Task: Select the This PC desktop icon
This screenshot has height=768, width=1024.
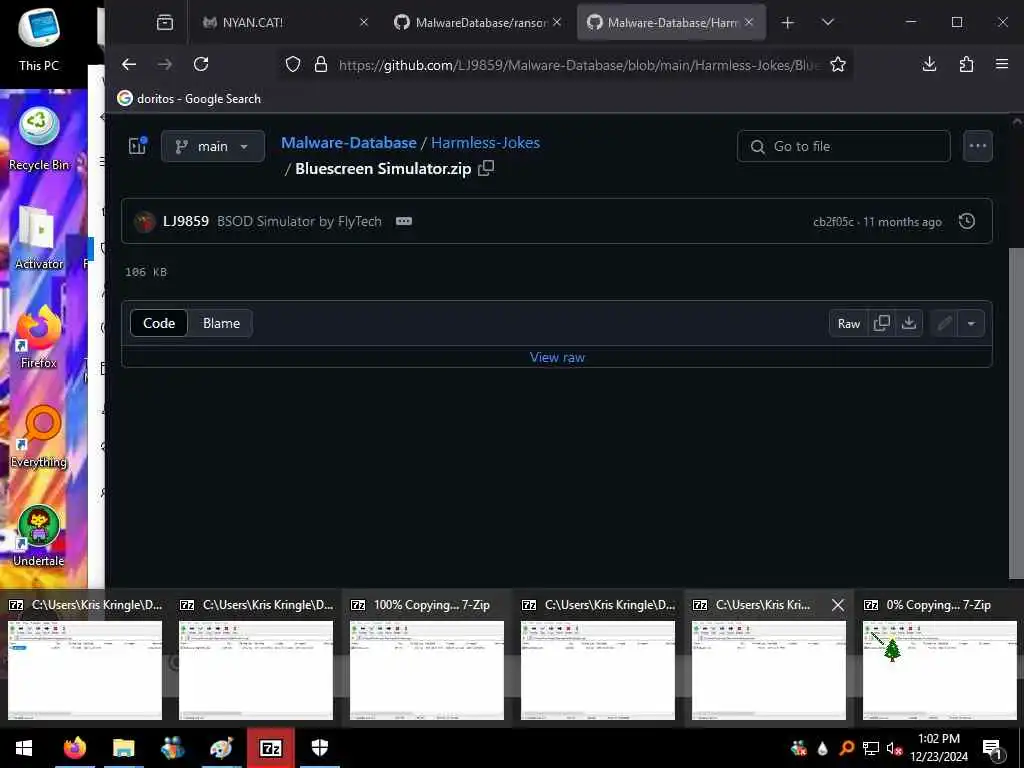Action: 39,39
